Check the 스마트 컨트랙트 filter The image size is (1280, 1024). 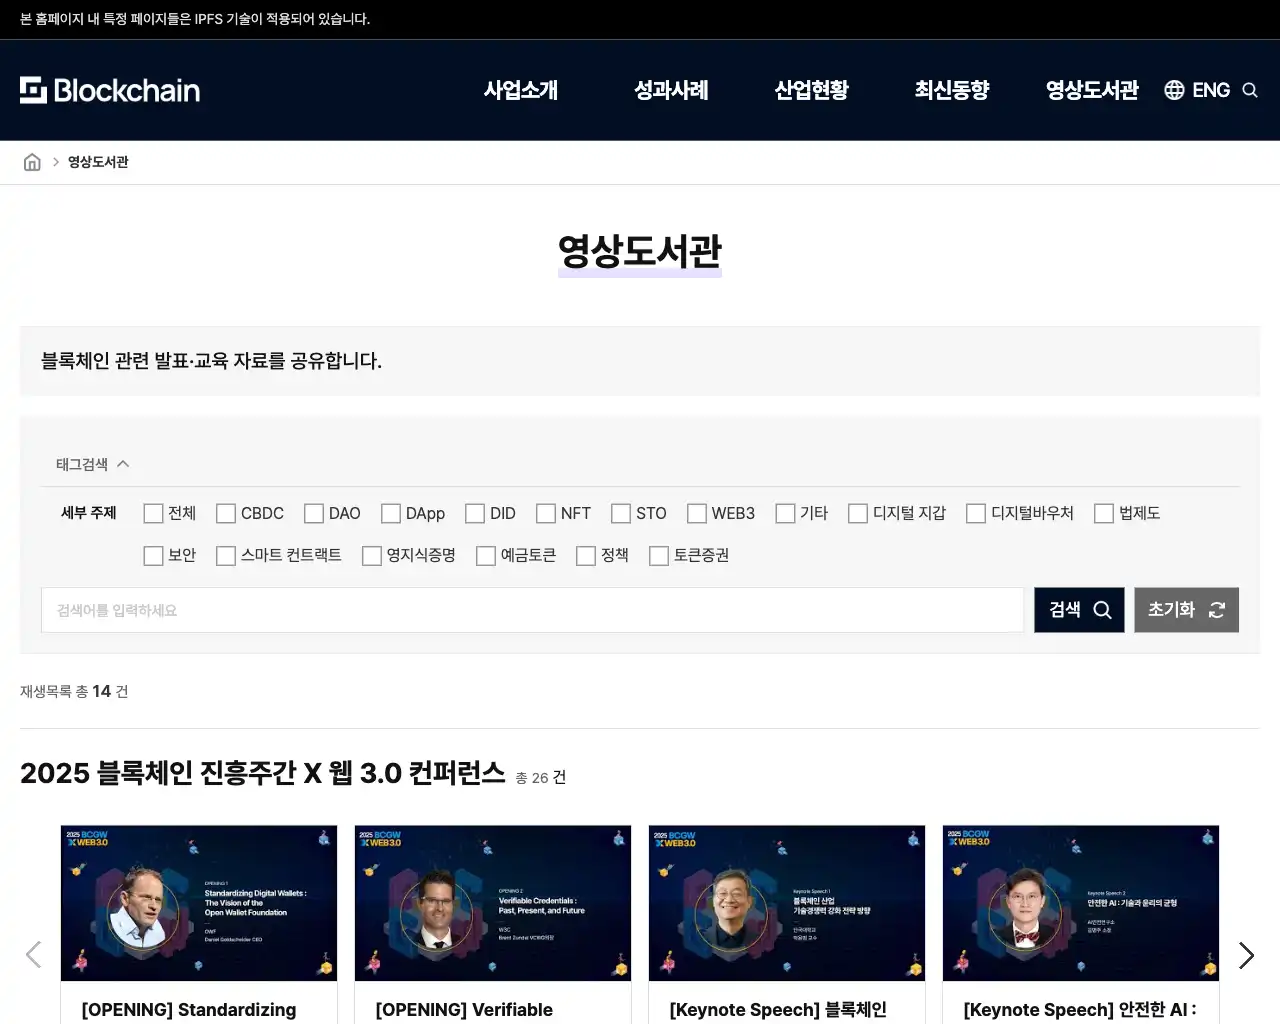click(225, 555)
